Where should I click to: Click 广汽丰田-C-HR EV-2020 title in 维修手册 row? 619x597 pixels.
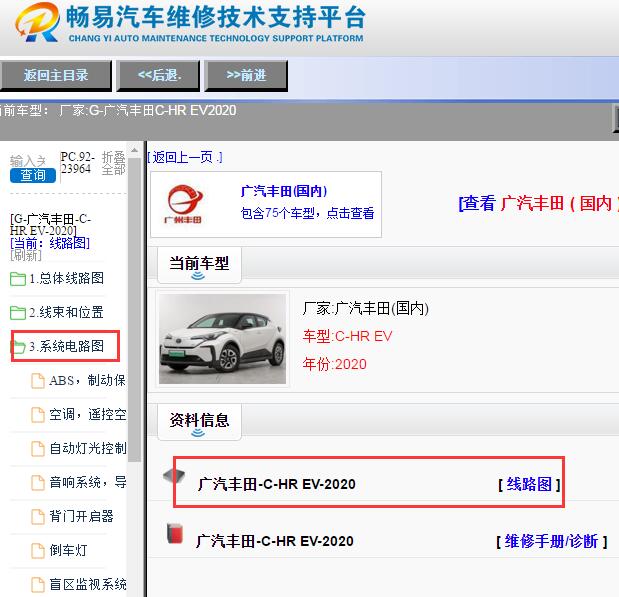coord(275,541)
